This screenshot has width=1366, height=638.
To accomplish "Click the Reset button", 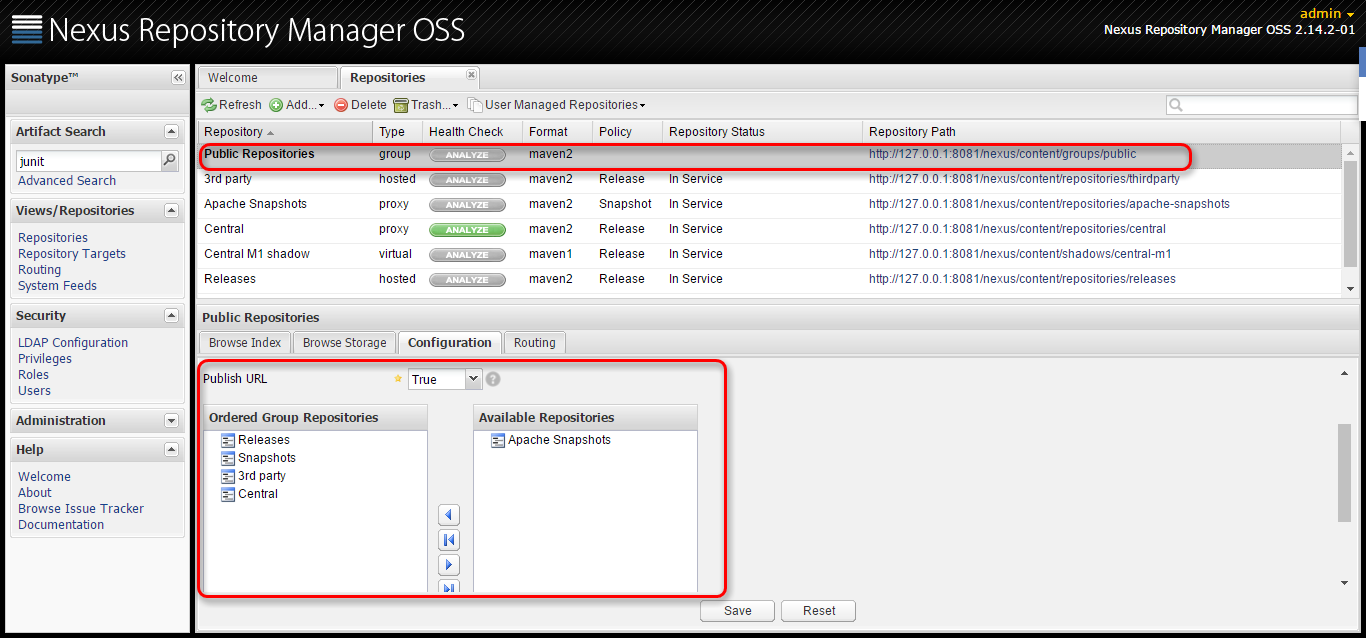I will [x=819, y=611].
